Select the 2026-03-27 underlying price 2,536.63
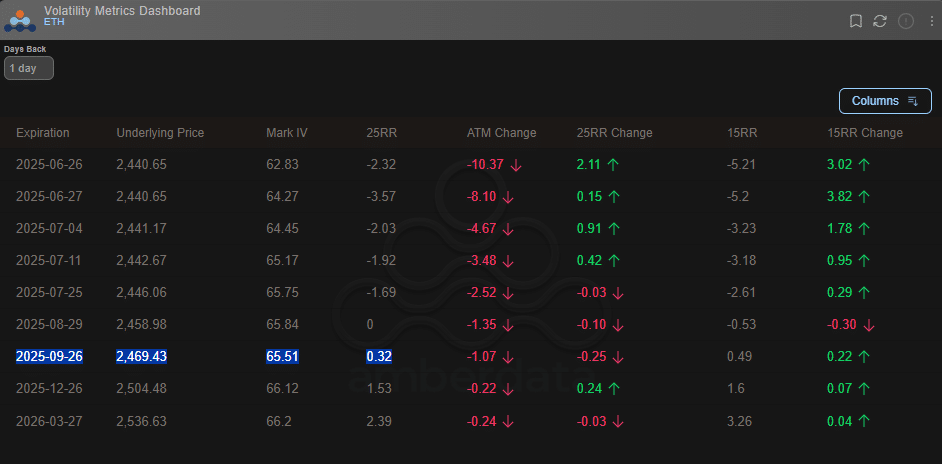The width and height of the screenshot is (942, 464). pyautogui.click(x=141, y=421)
